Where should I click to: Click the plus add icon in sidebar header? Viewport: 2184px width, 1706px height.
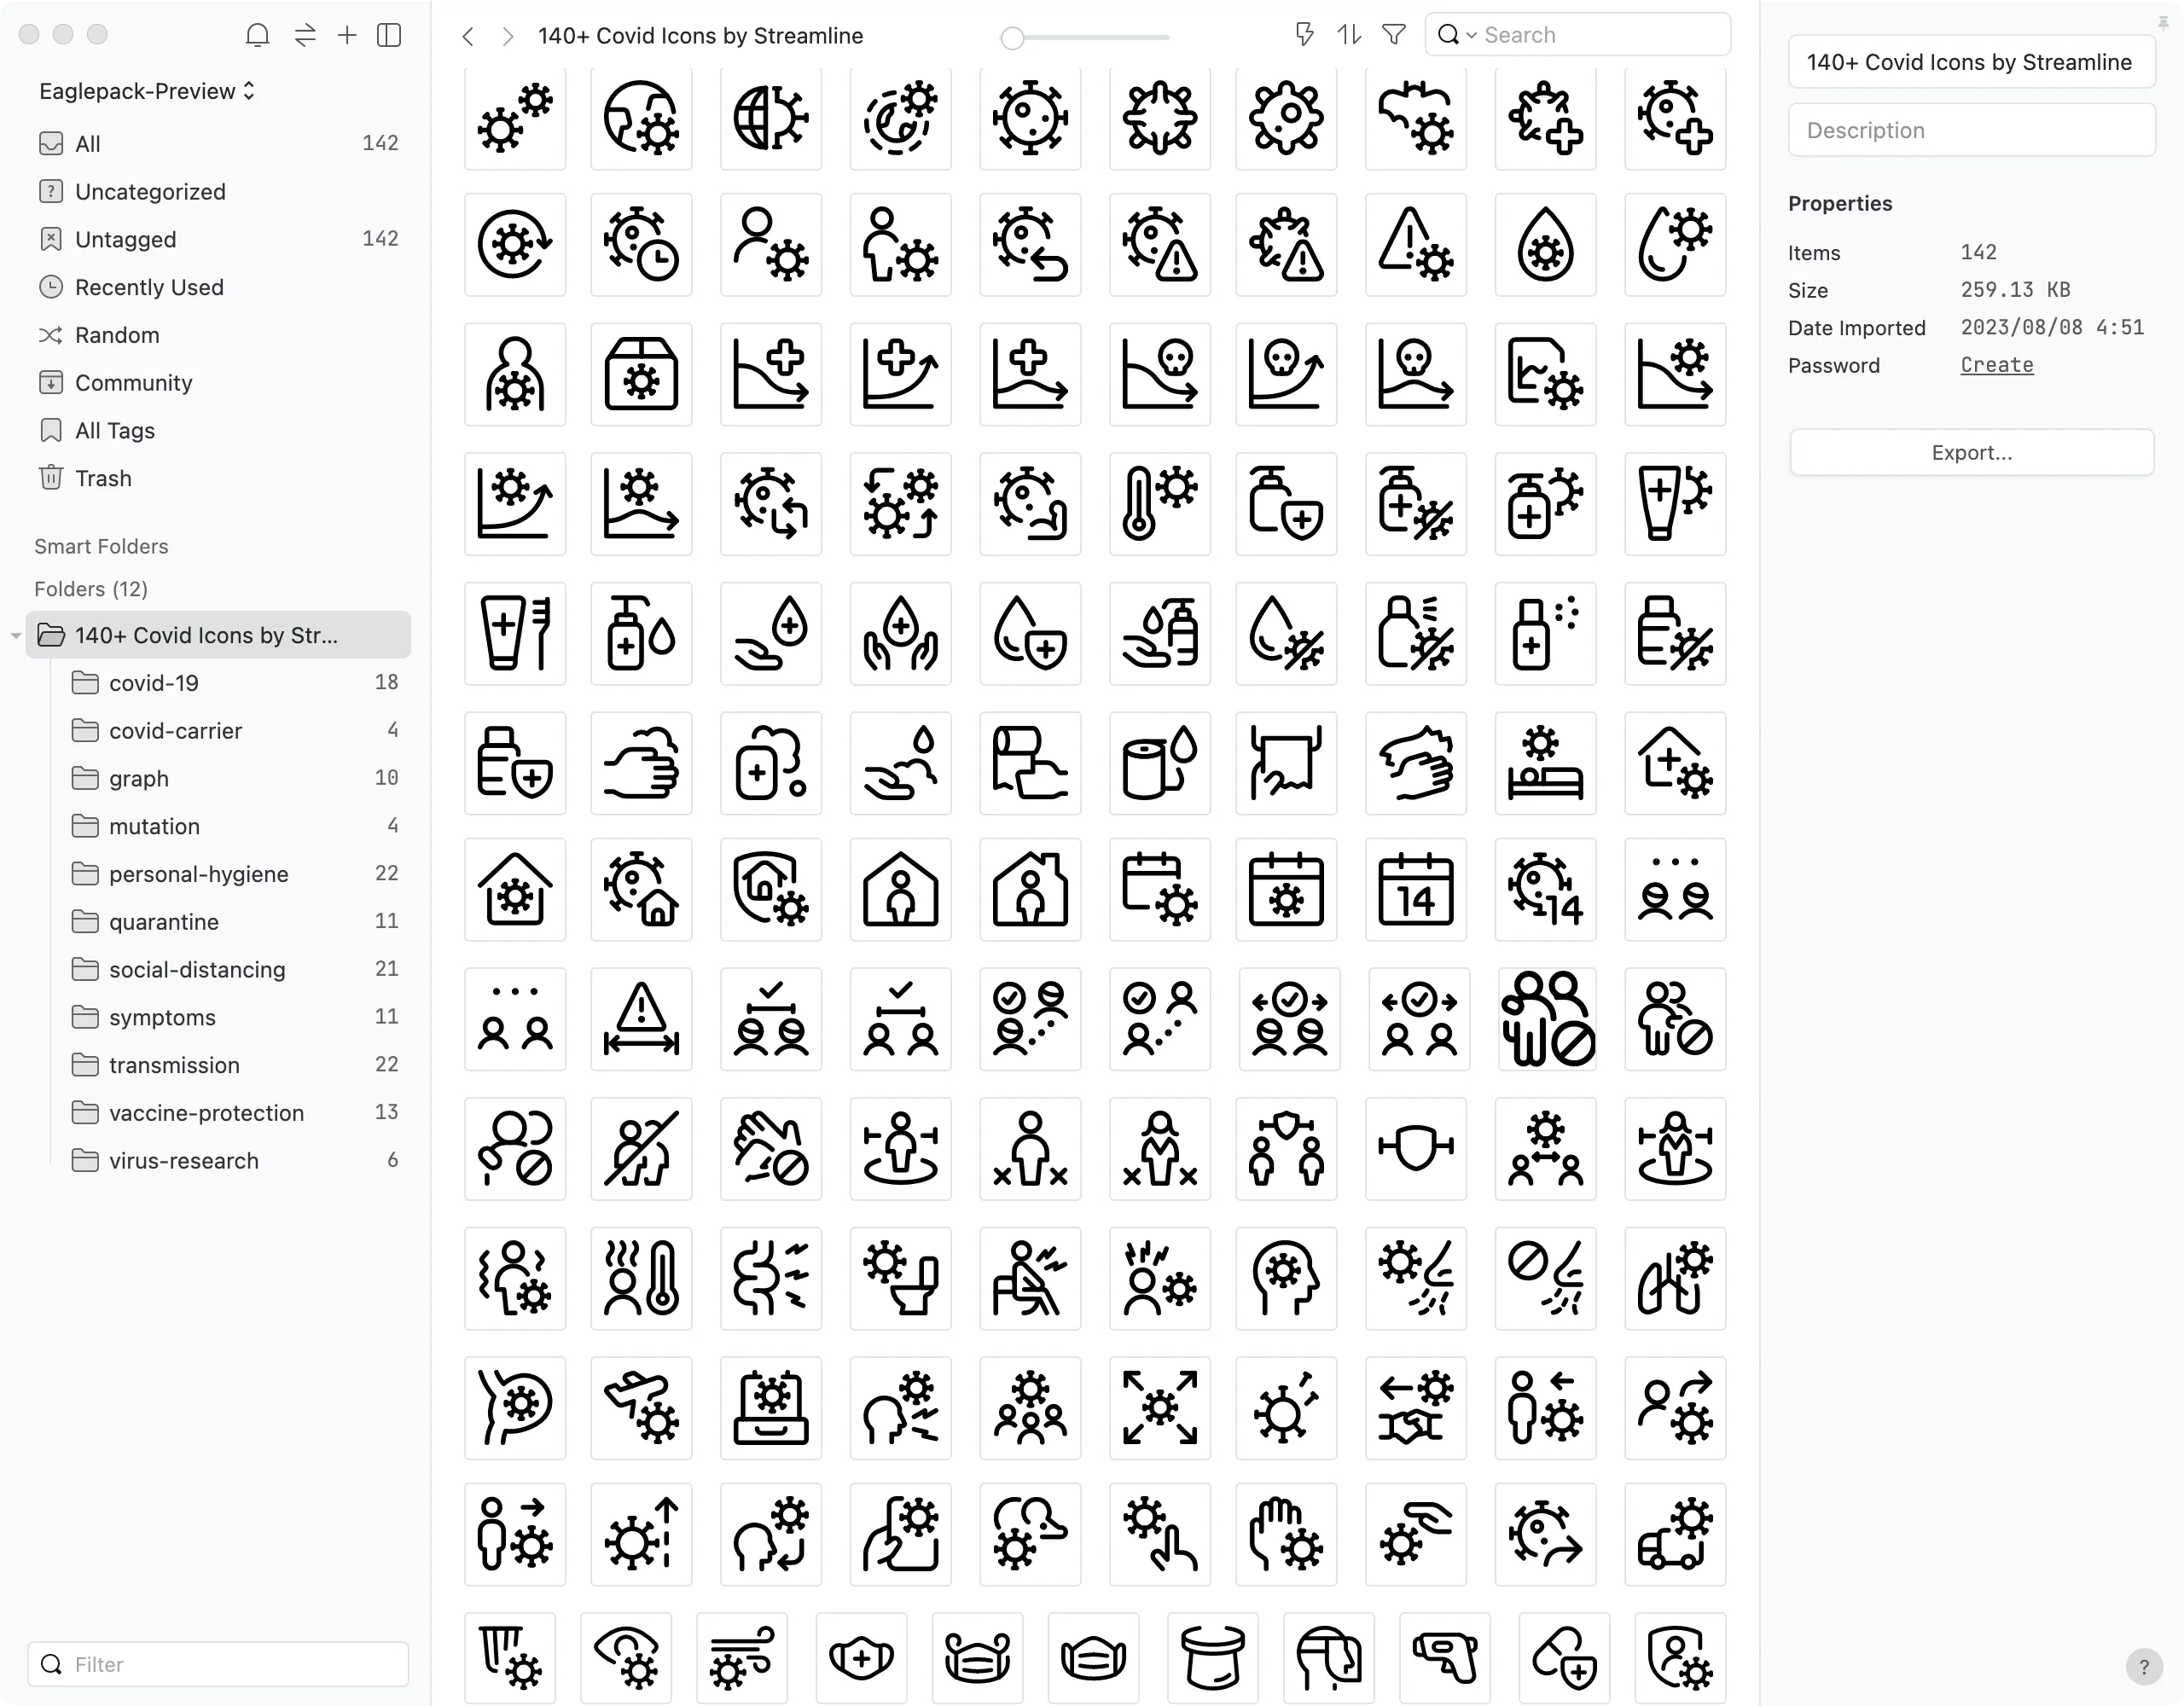(347, 35)
